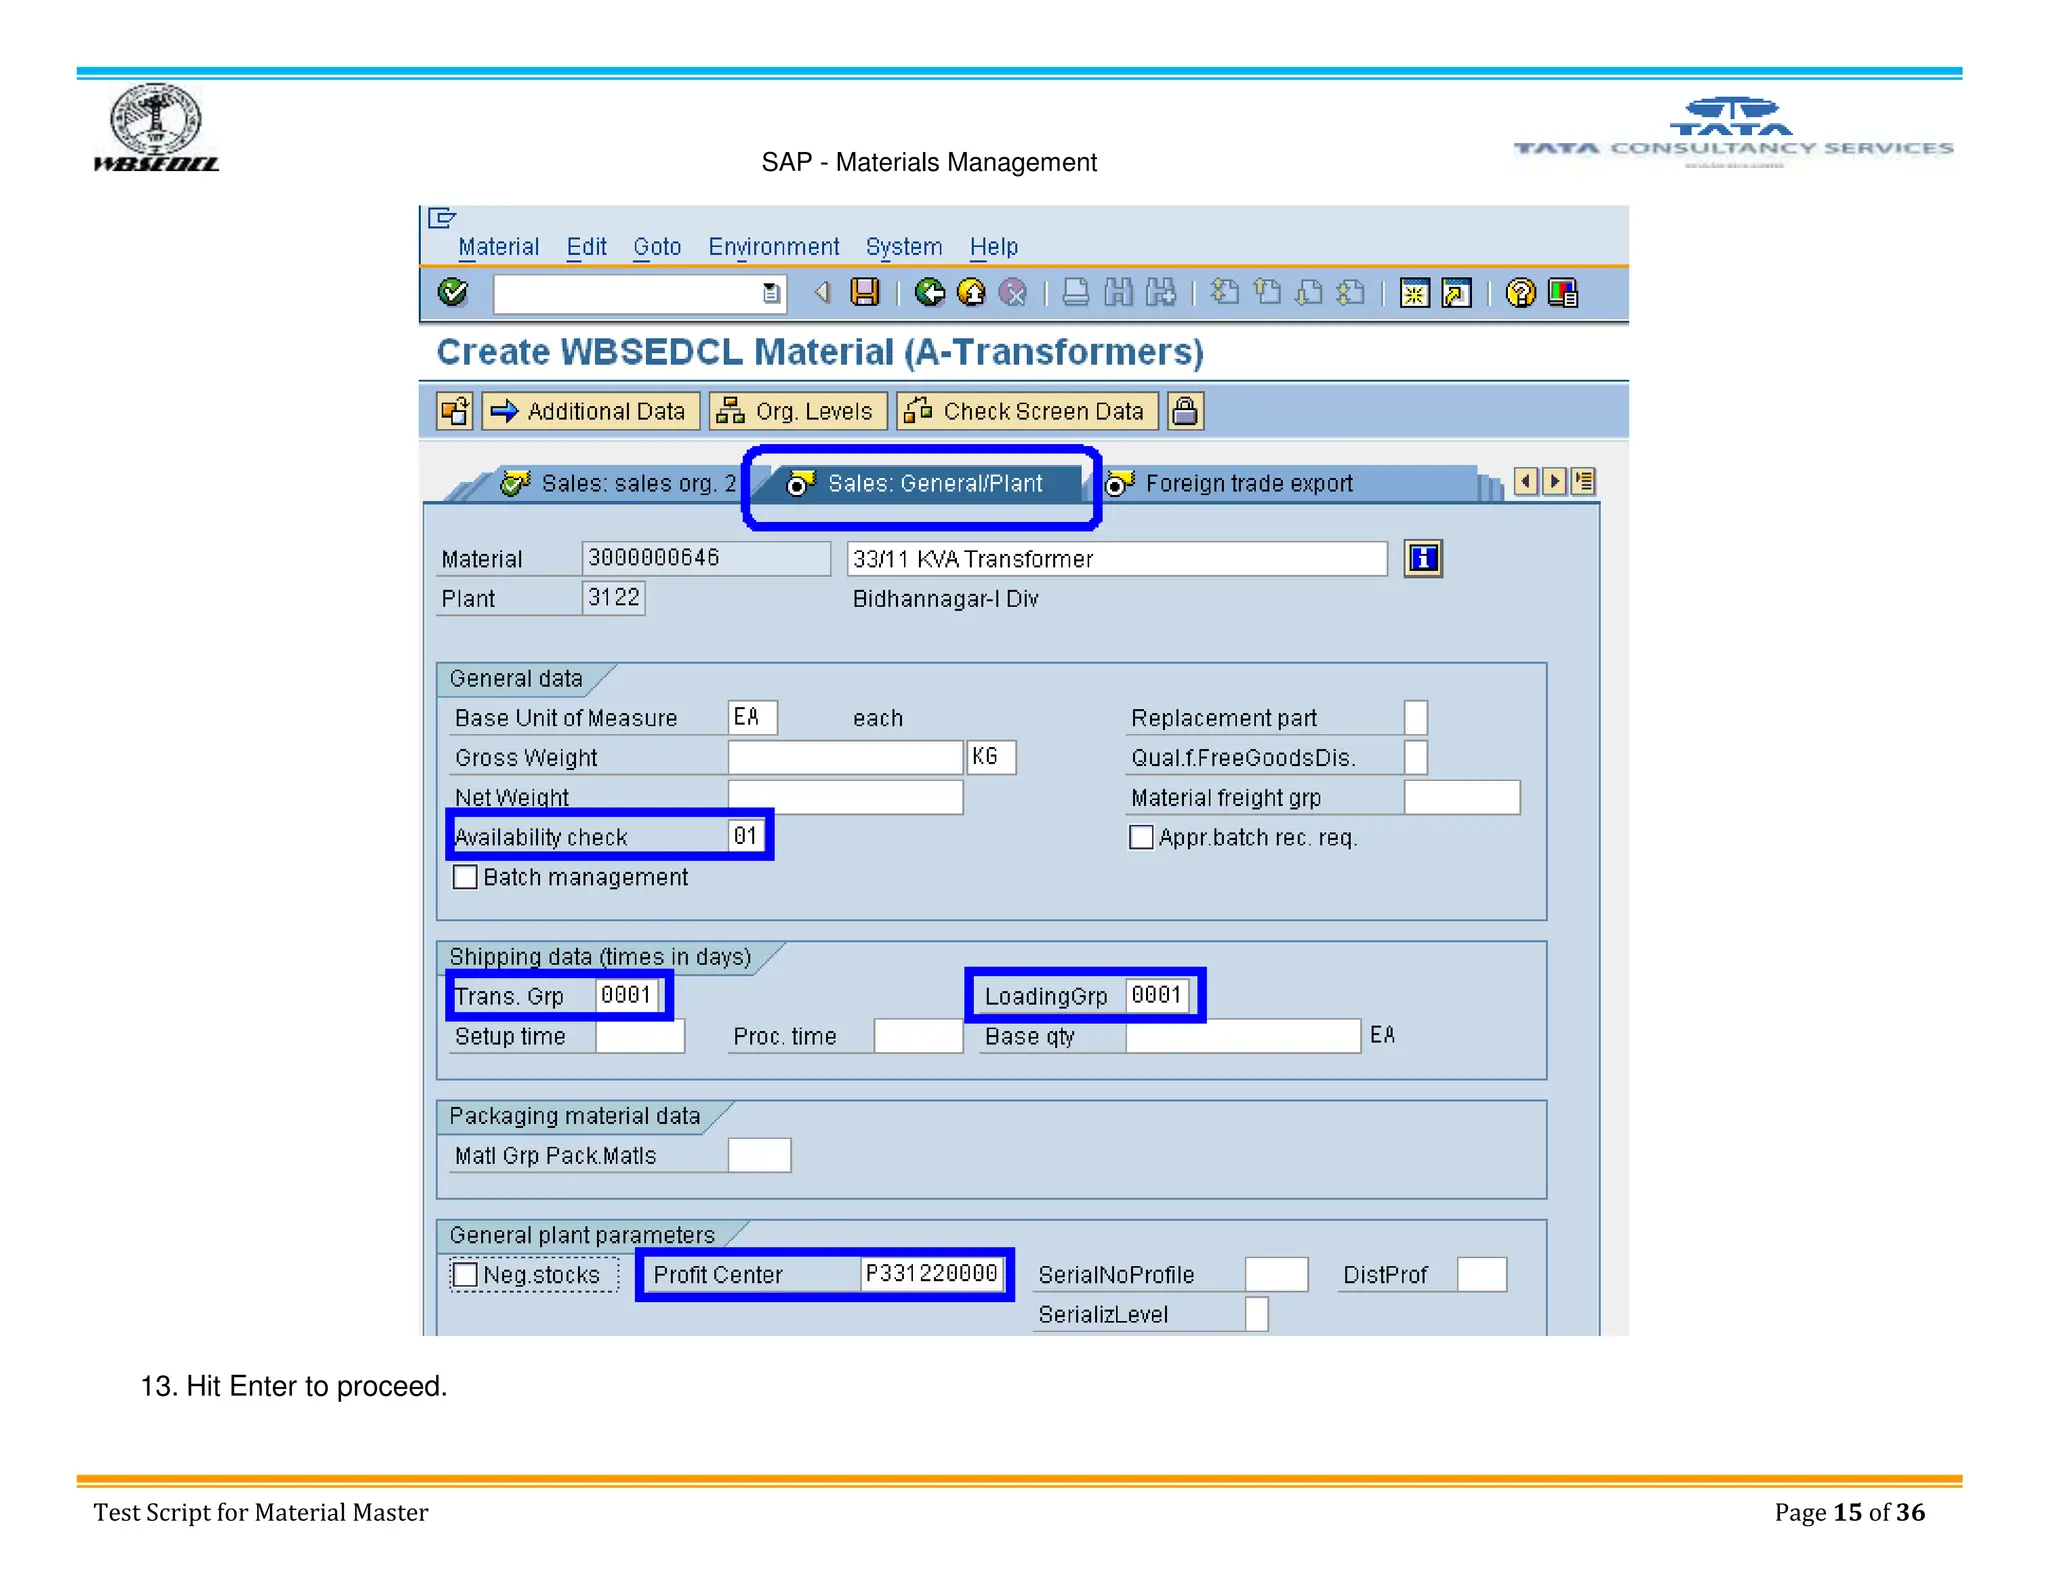Switch to Foreign trade export tab
This screenshot has height=1582, width=2048.
coord(1248,484)
